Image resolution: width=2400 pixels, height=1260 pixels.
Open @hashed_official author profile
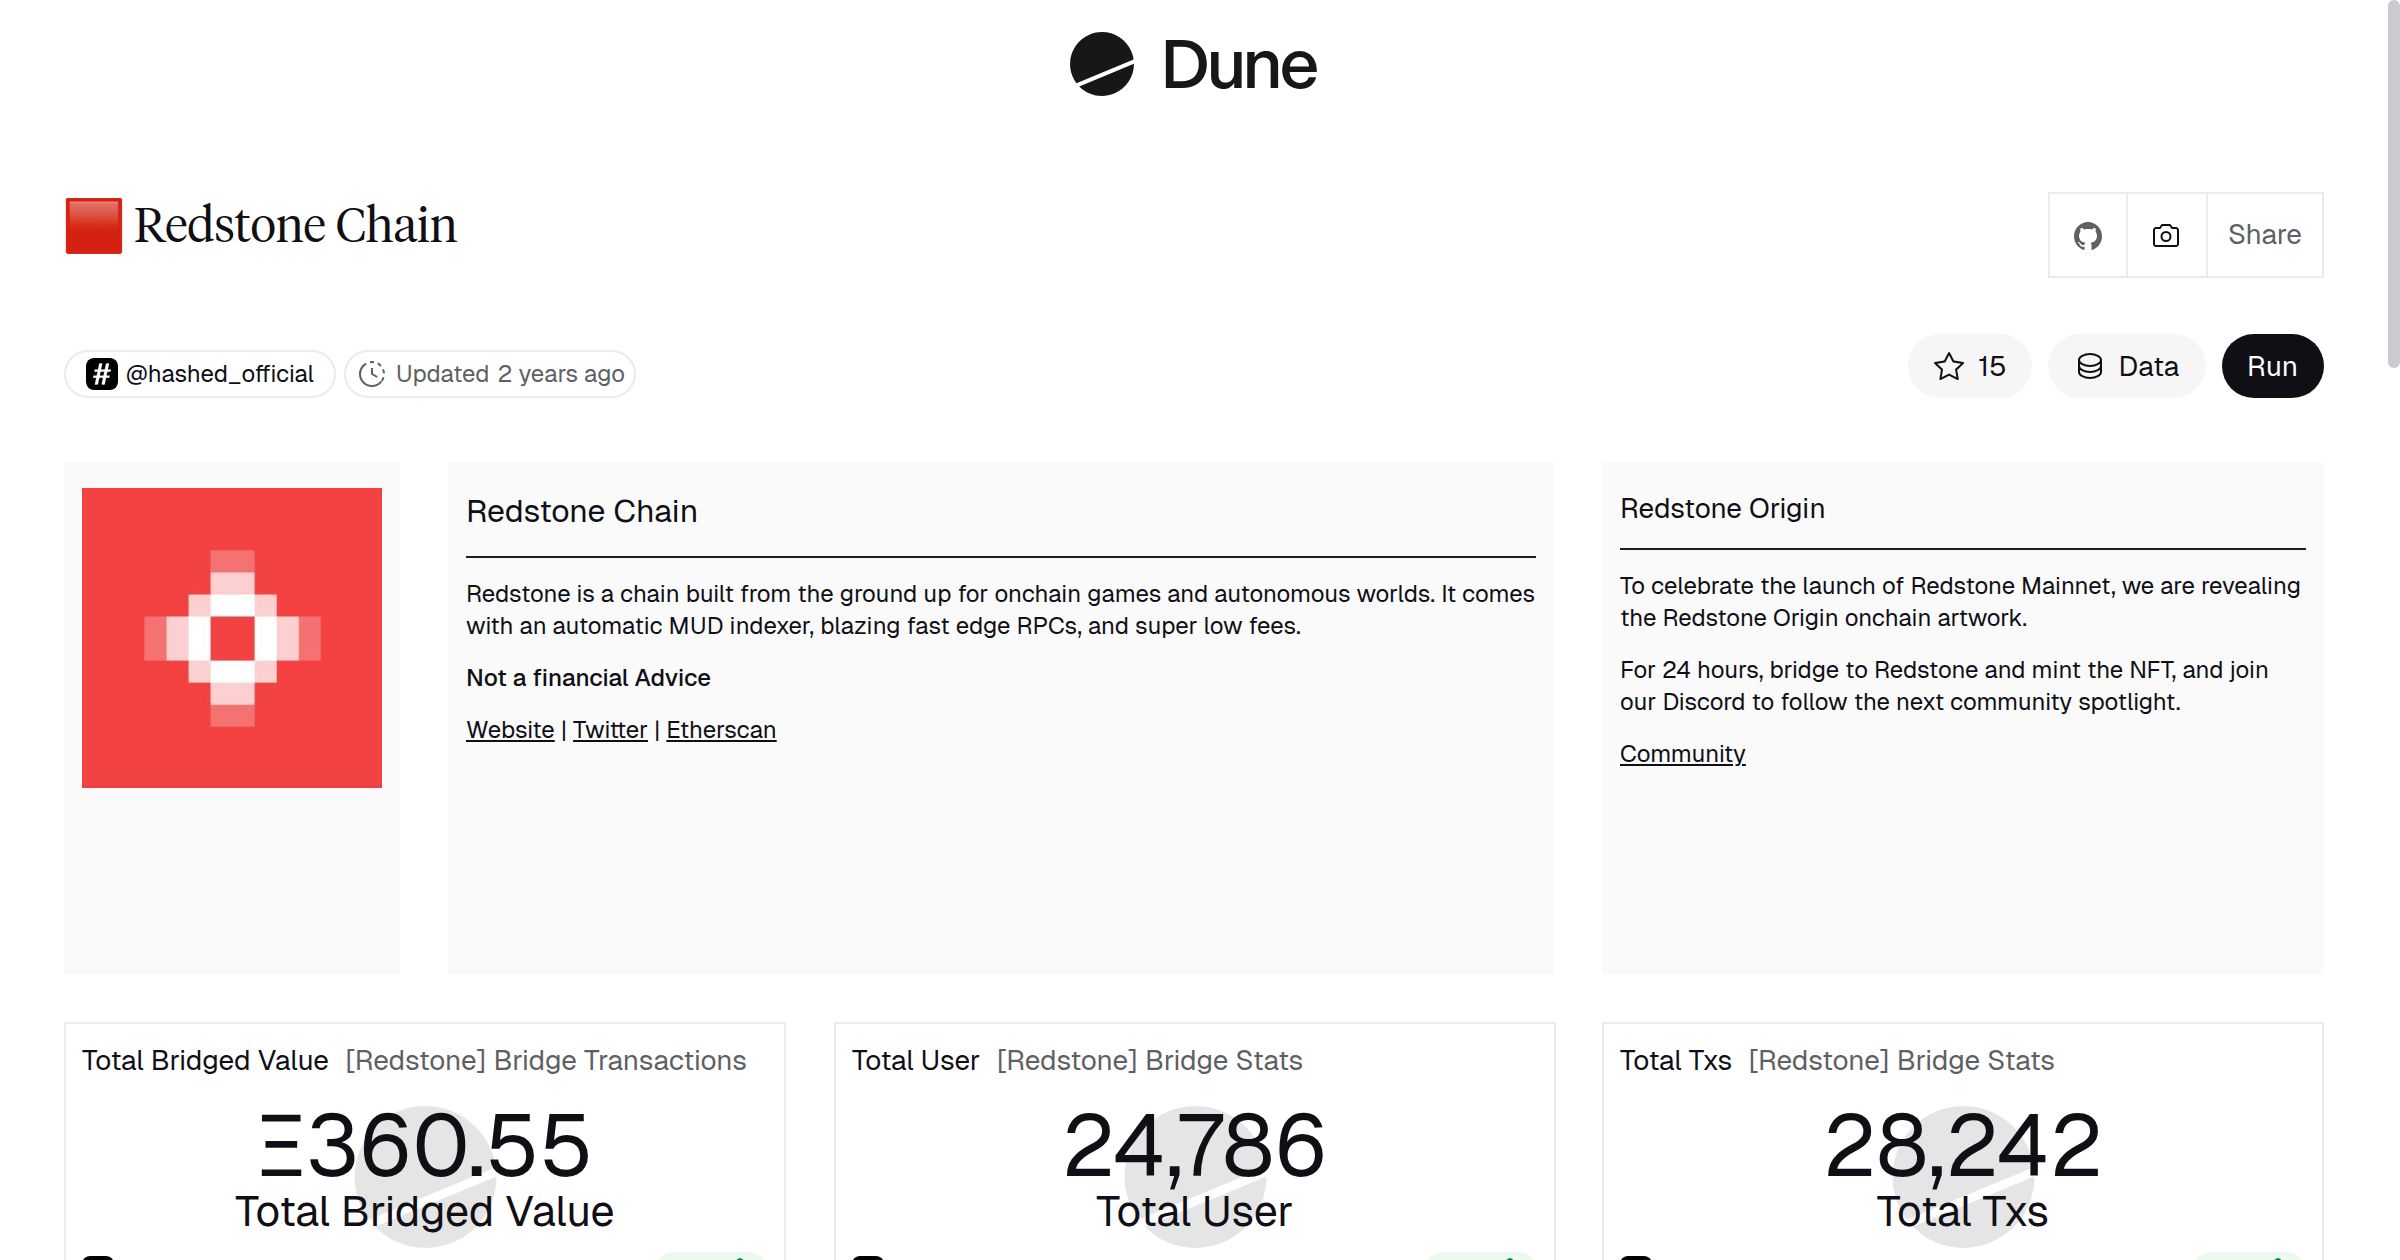click(x=219, y=374)
